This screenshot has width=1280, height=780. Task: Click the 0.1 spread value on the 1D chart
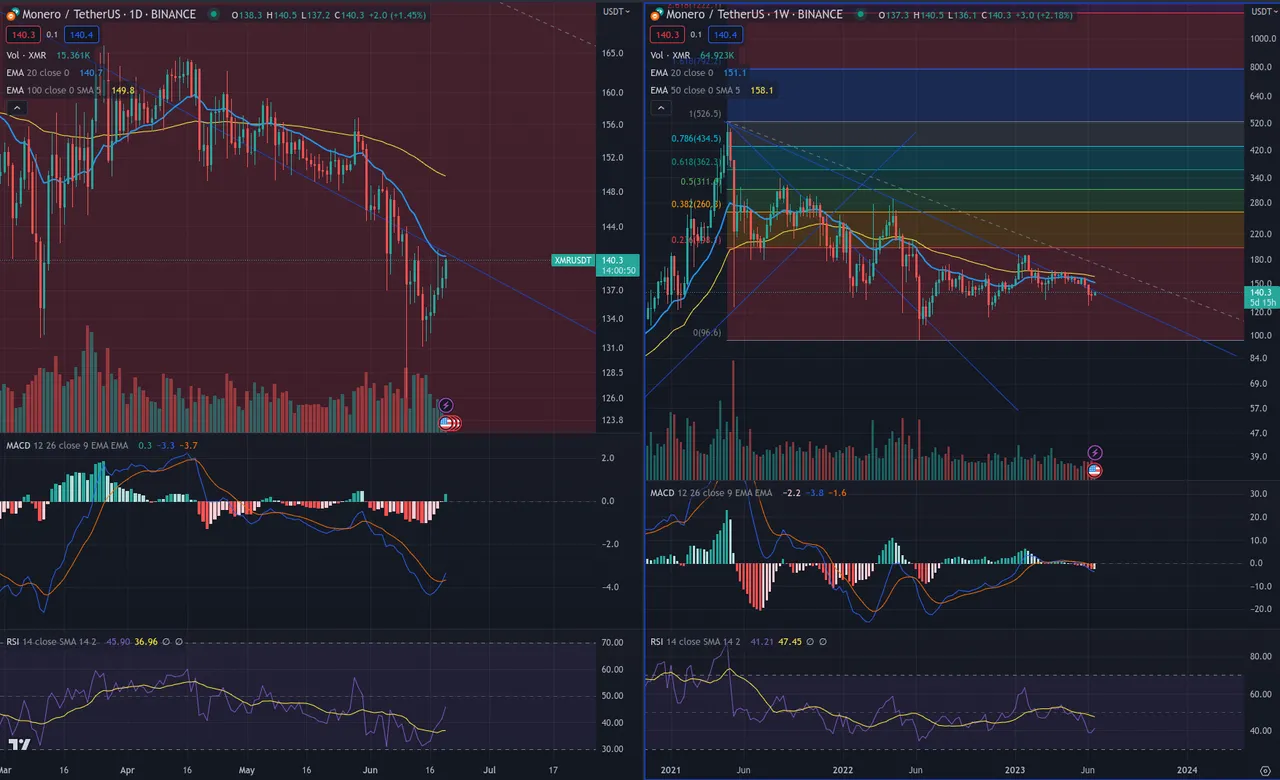point(52,35)
